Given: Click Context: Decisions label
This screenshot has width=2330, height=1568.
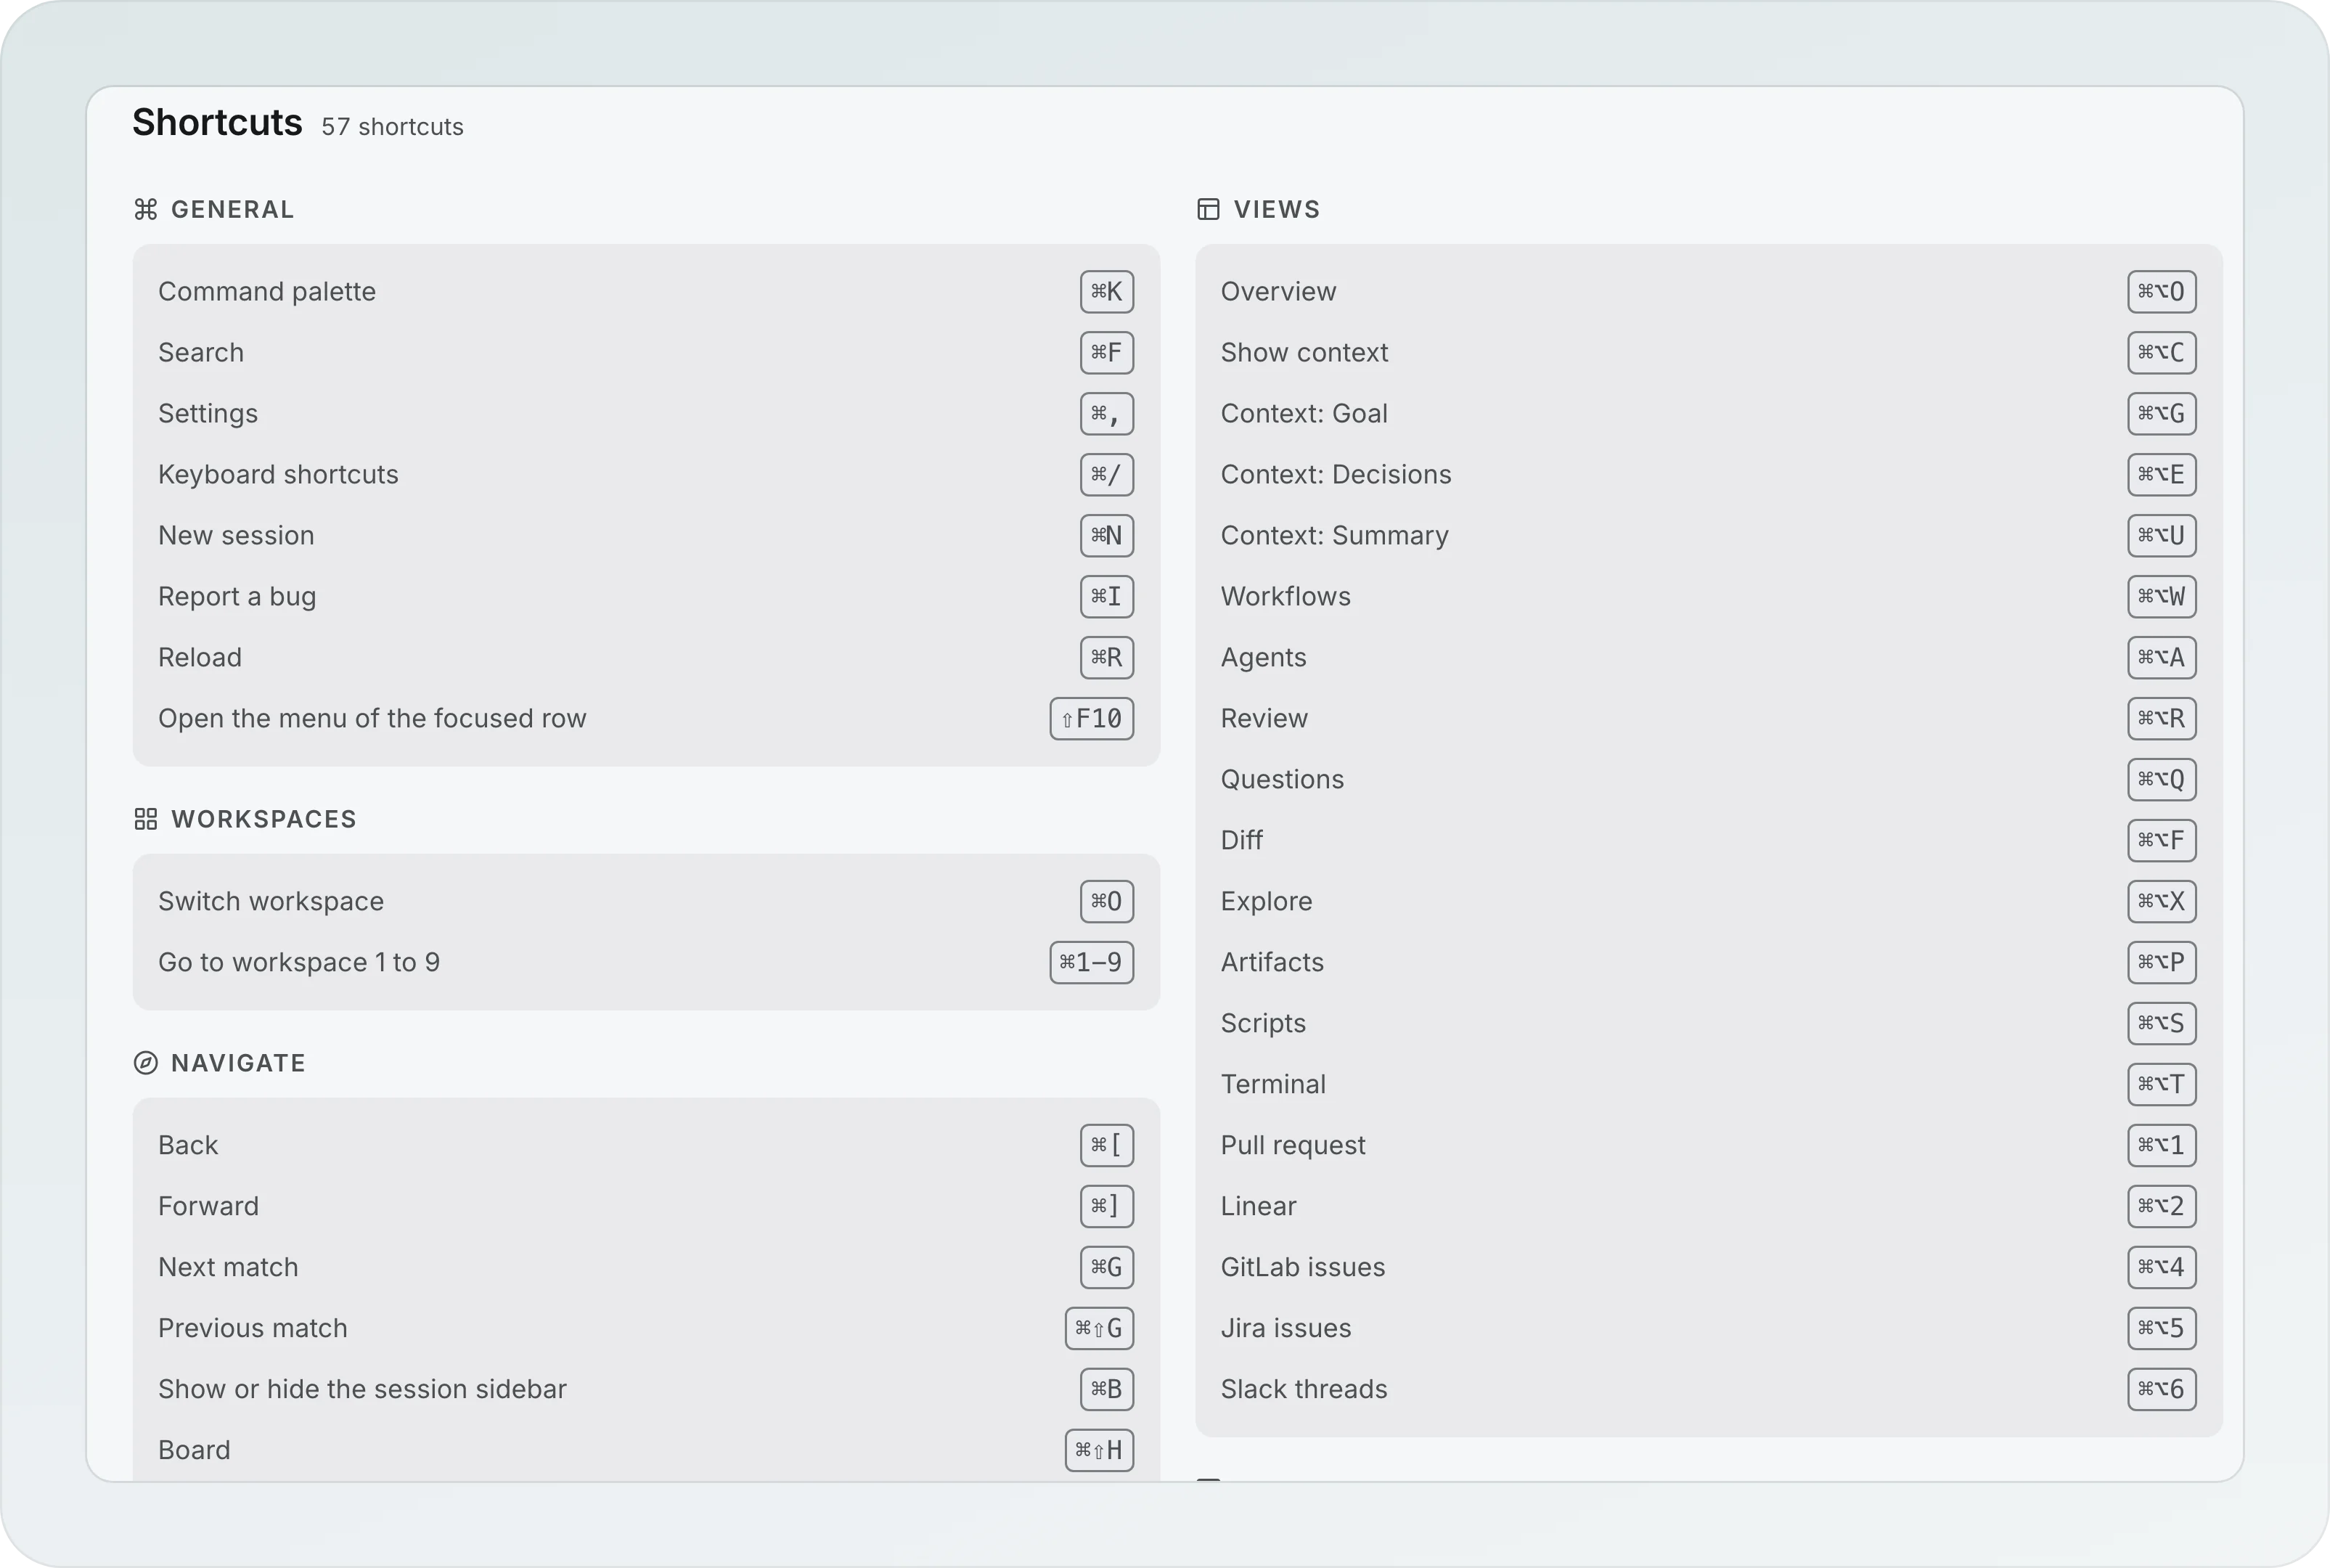Looking at the screenshot, I should (1336, 474).
